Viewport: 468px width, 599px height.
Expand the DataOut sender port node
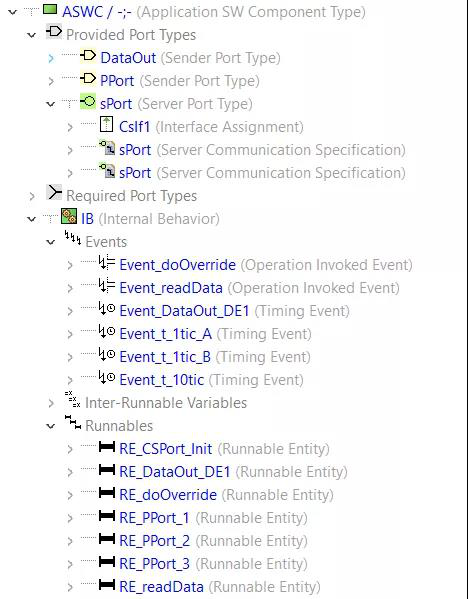[x=51, y=58]
